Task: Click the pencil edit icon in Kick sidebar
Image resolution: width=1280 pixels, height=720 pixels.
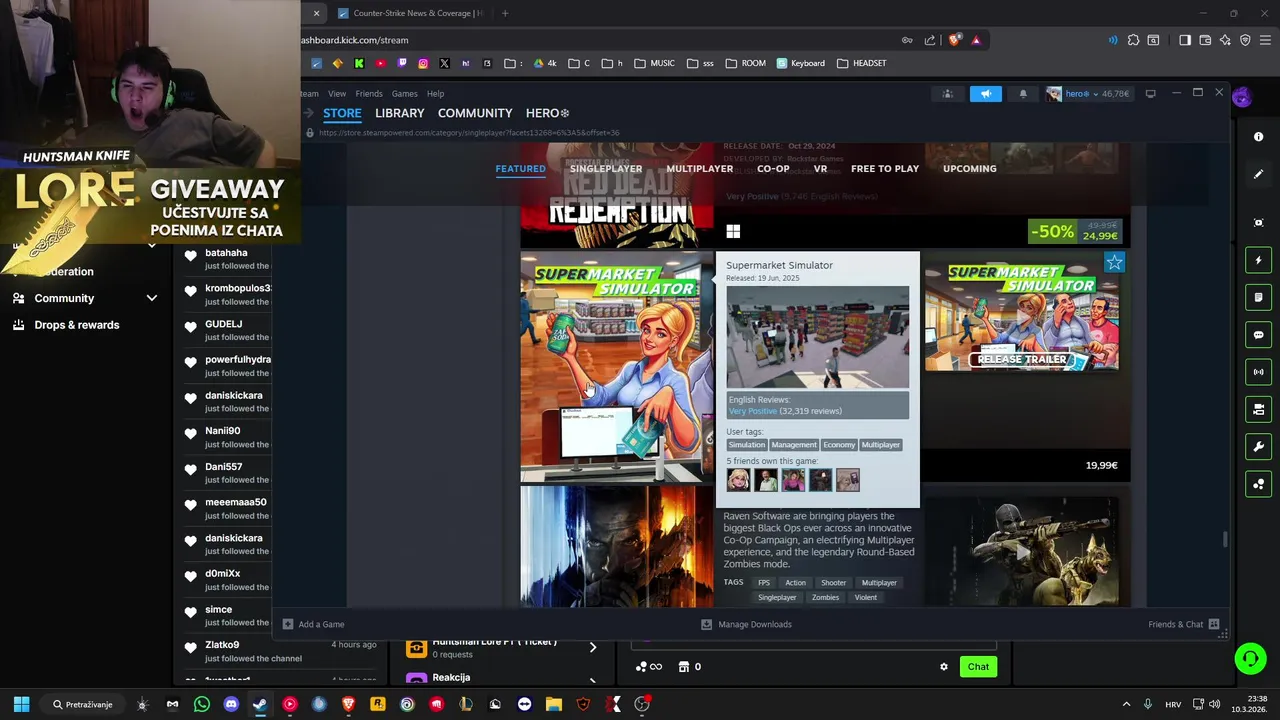Action: pyautogui.click(x=1259, y=174)
